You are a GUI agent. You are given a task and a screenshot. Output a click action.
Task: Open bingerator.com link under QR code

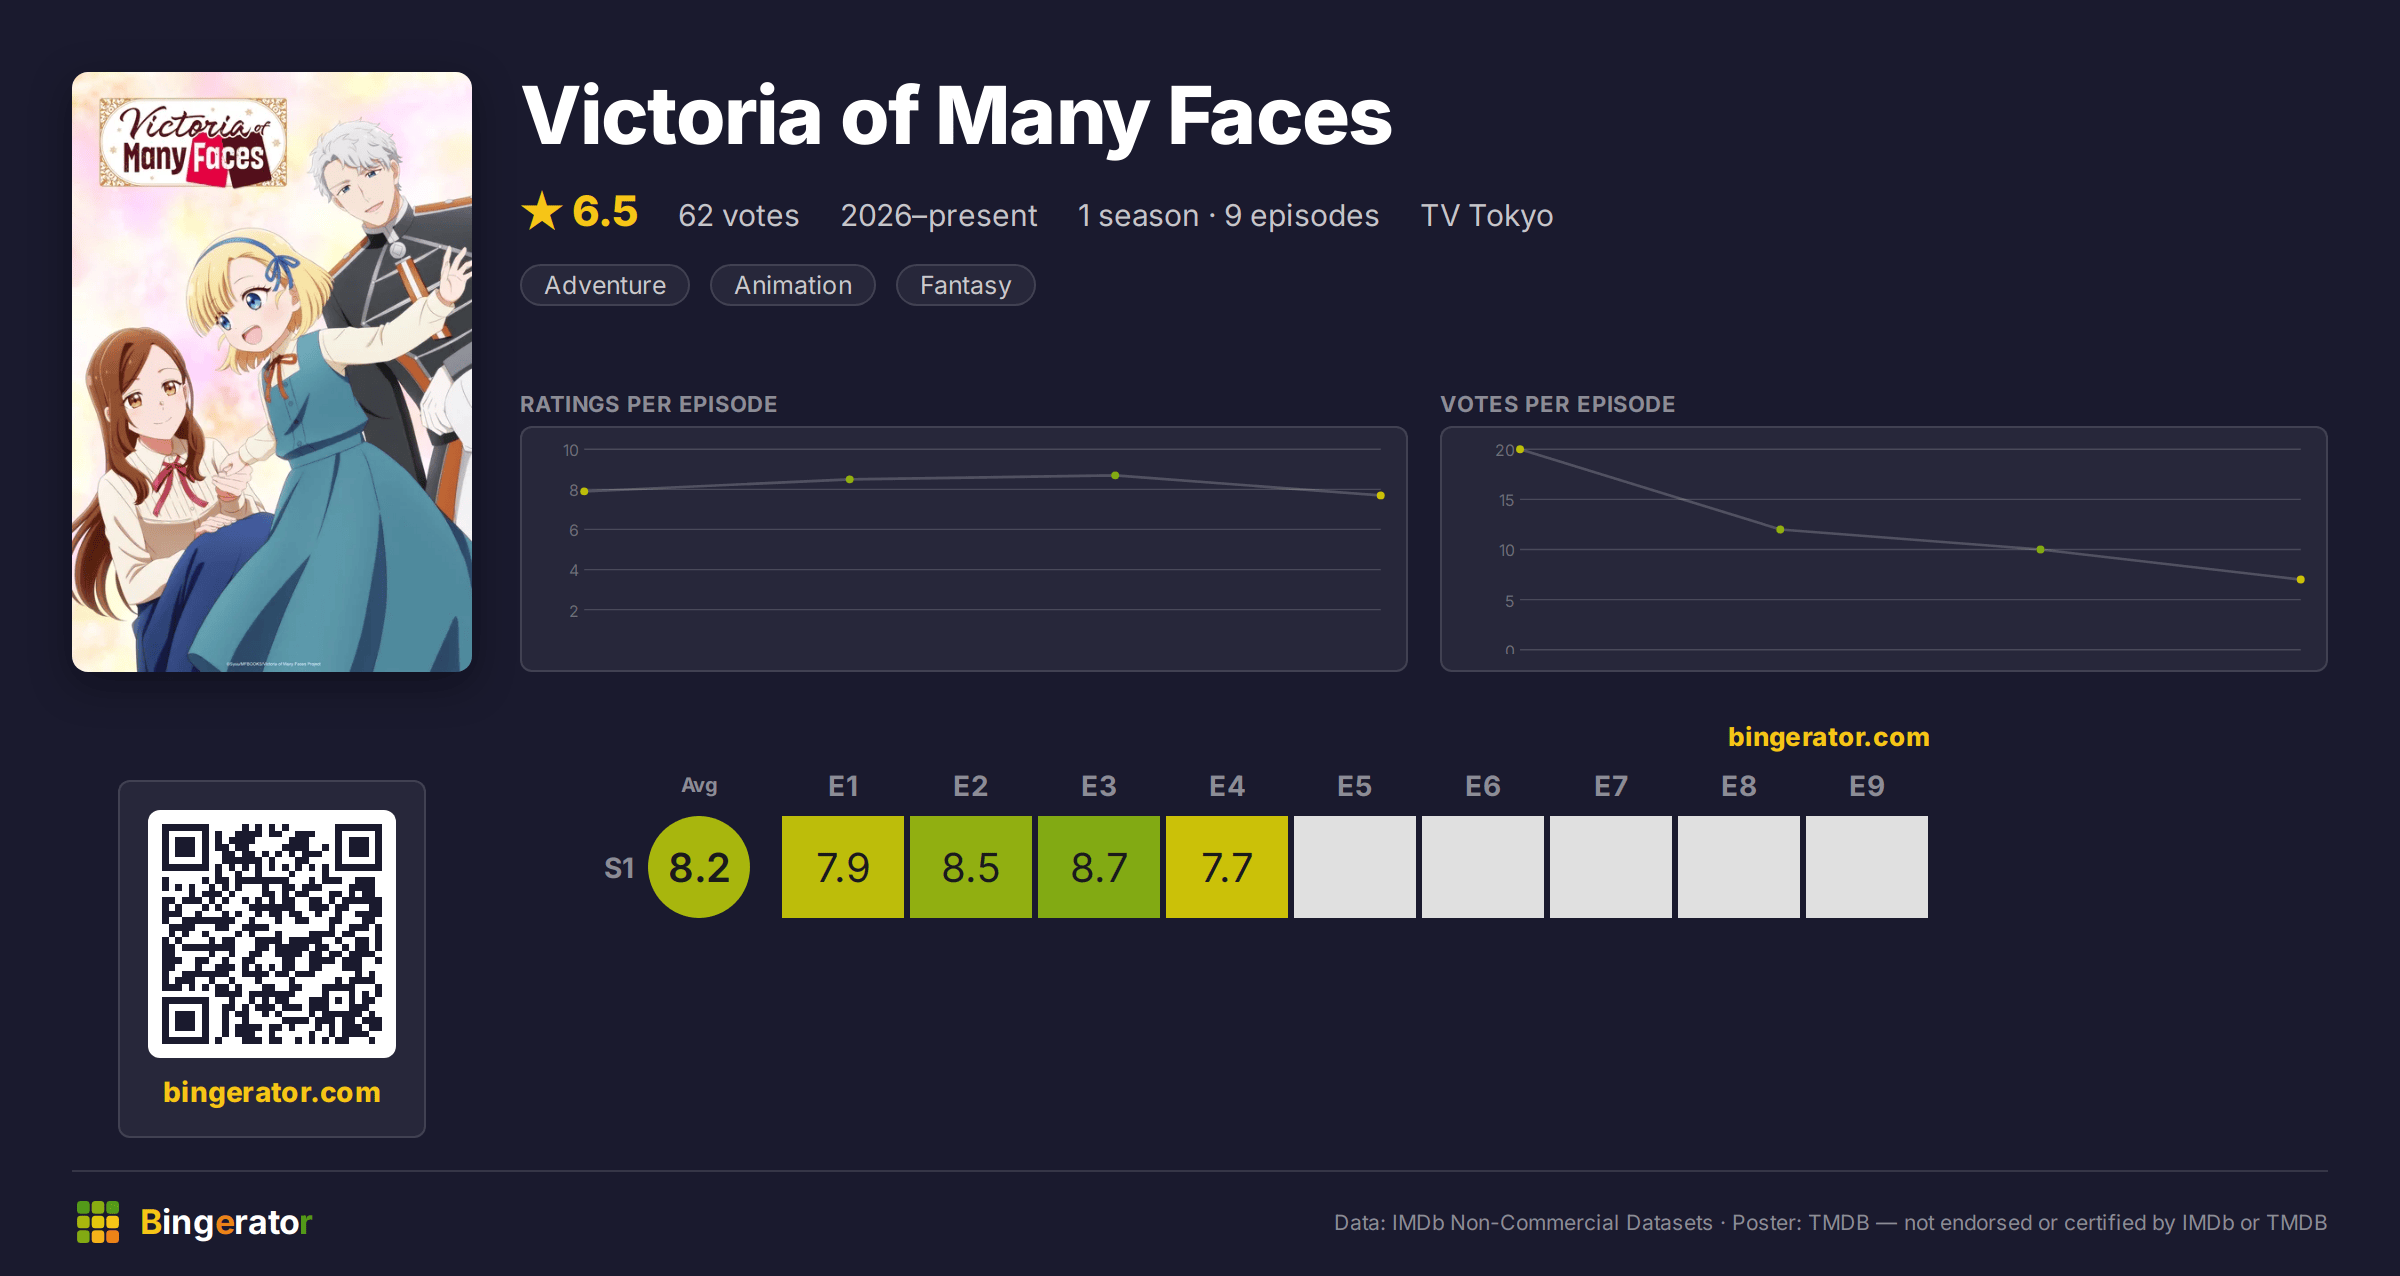pyautogui.click(x=272, y=1092)
